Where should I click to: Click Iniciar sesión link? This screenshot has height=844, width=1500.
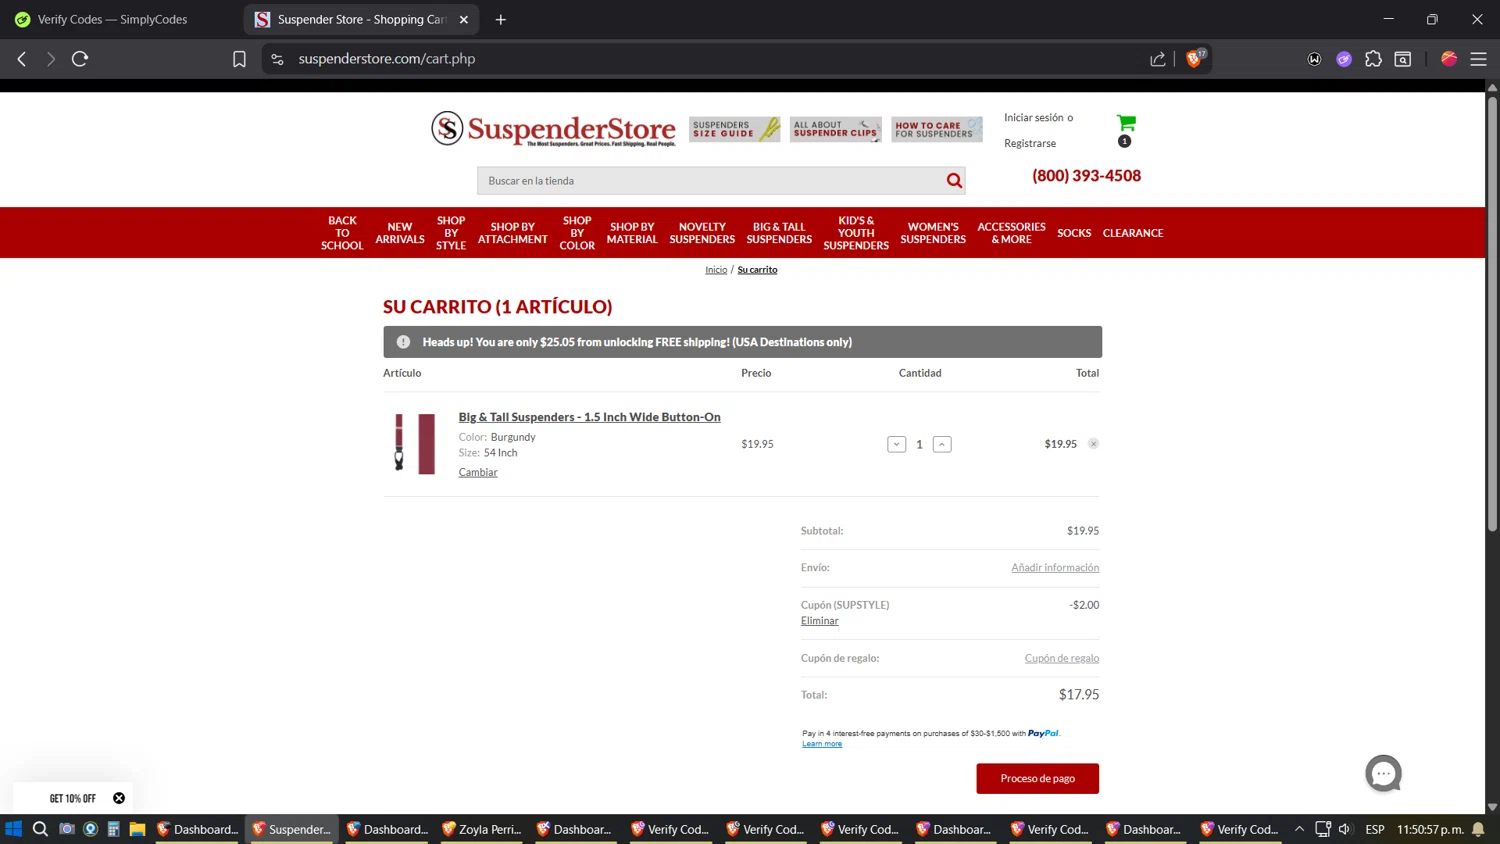click(1034, 118)
